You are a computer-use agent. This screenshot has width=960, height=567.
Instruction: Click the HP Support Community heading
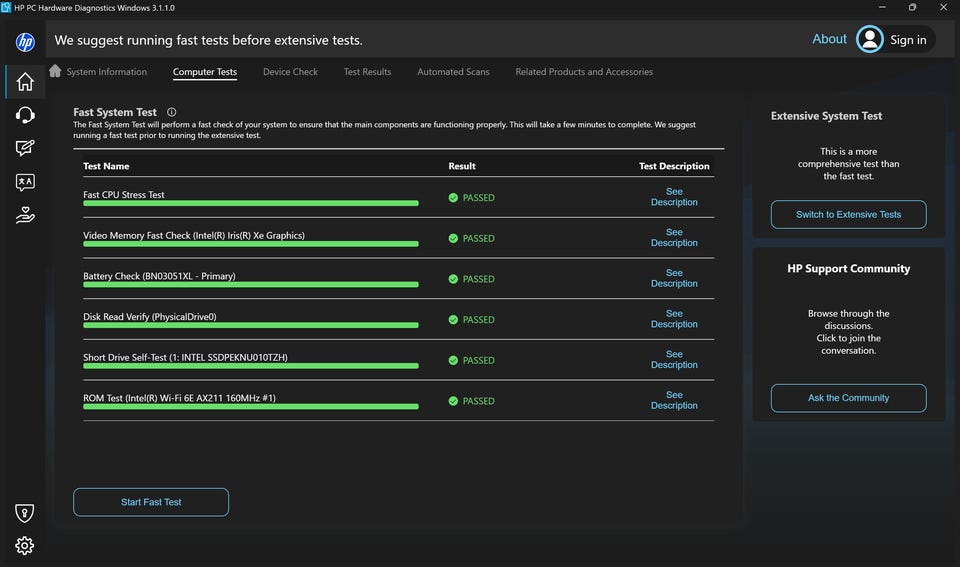tap(848, 268)
